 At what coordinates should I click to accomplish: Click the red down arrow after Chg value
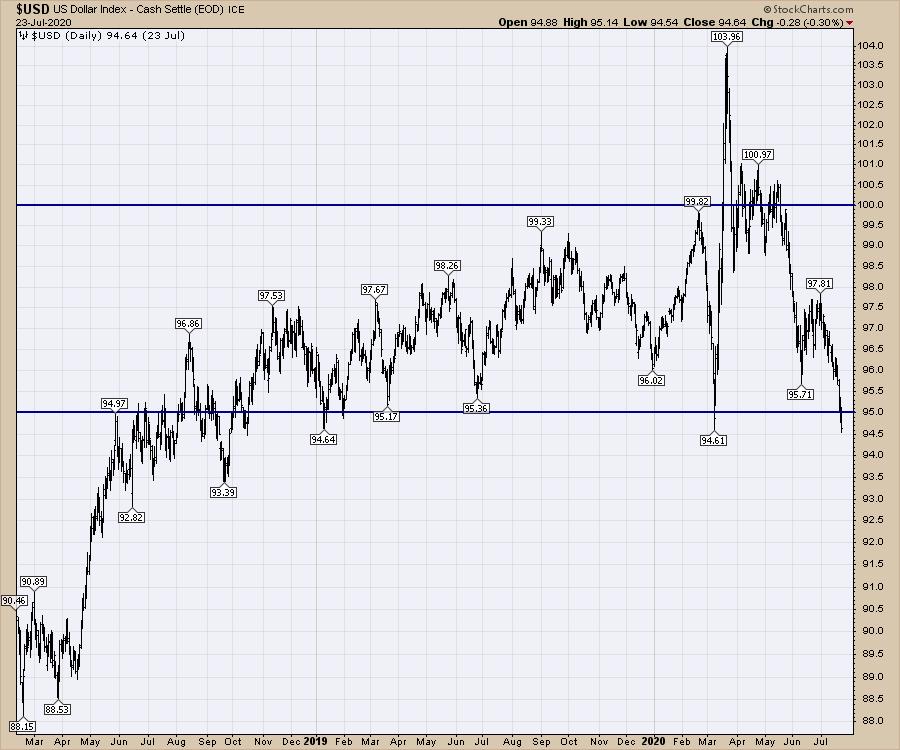(850, 22)
